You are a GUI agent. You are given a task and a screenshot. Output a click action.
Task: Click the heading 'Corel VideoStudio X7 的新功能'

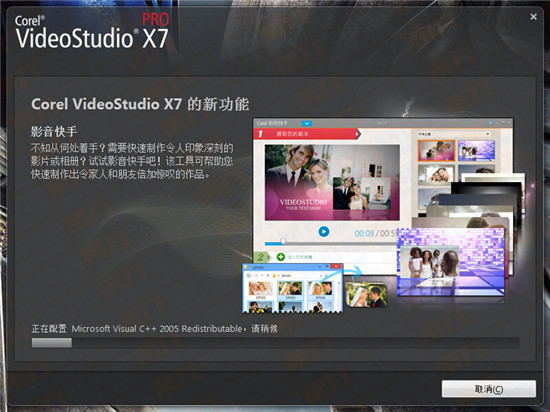tap(140, 104)
